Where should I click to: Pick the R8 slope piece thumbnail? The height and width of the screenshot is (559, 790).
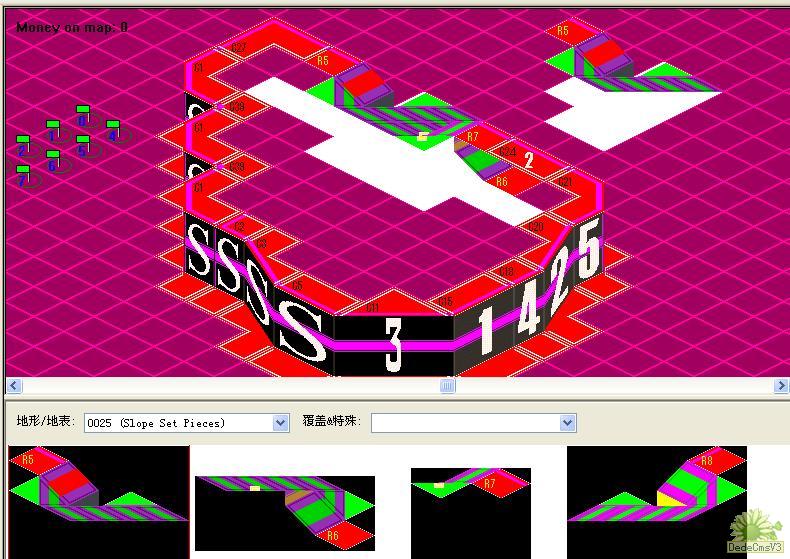point(656,502)
